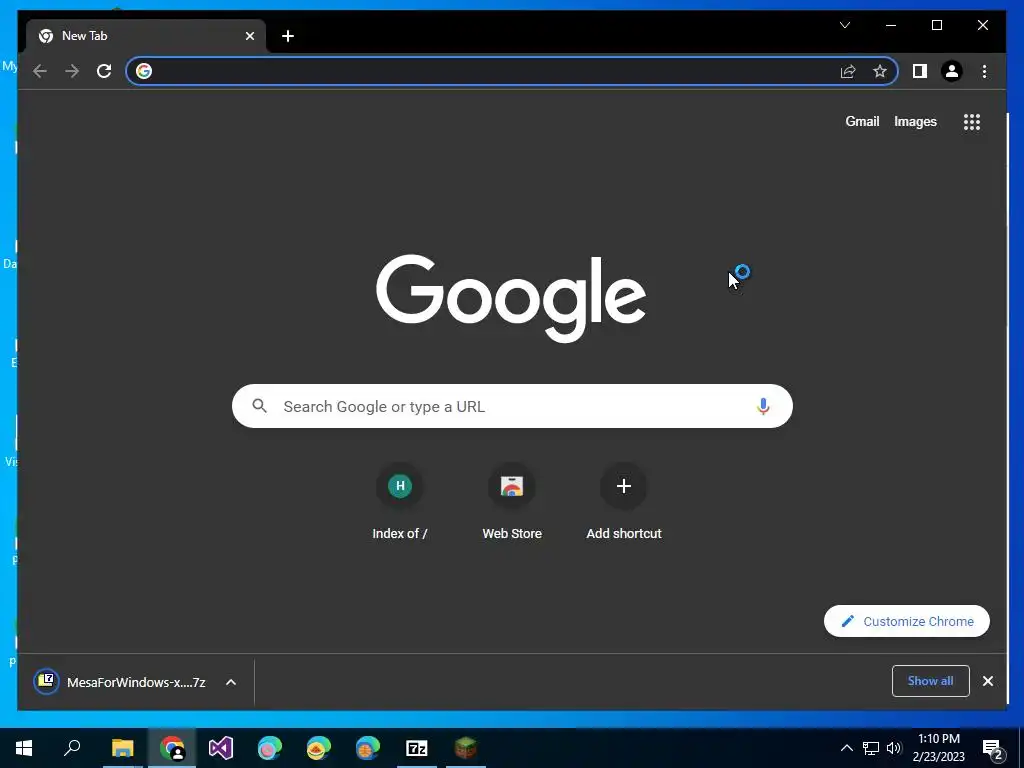
Task: Open the downloaded MesaForWindows 7z file
Action: point(120,682)
